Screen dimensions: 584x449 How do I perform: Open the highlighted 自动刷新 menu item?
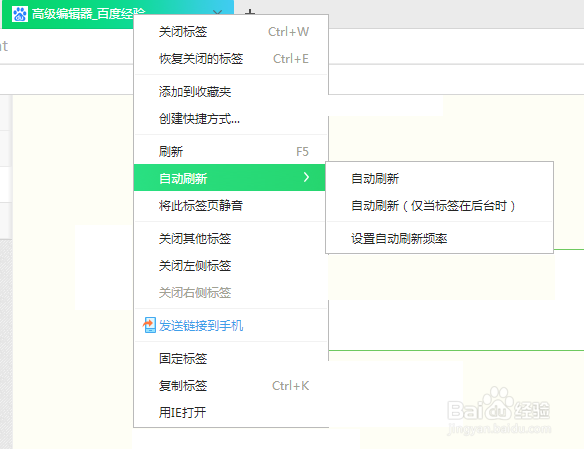click(229, 178)
